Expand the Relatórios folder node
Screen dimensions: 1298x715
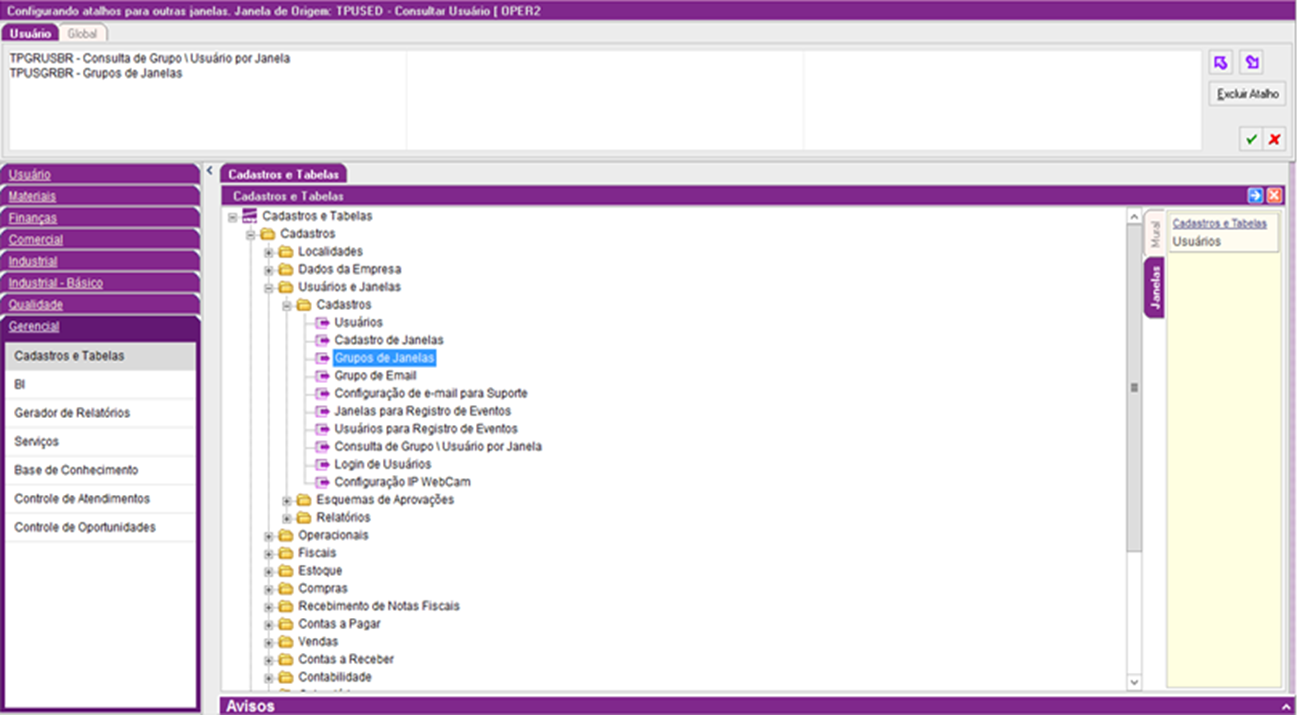[x=287, y=518]
